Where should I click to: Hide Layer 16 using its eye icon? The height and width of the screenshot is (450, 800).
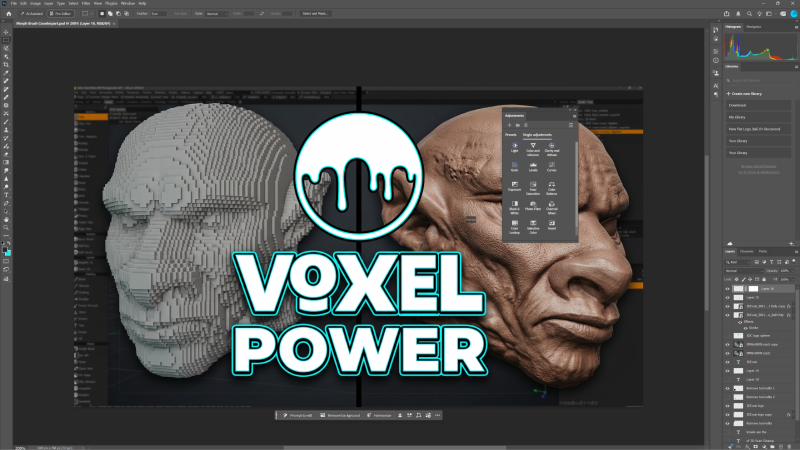(x=728, y=289)
